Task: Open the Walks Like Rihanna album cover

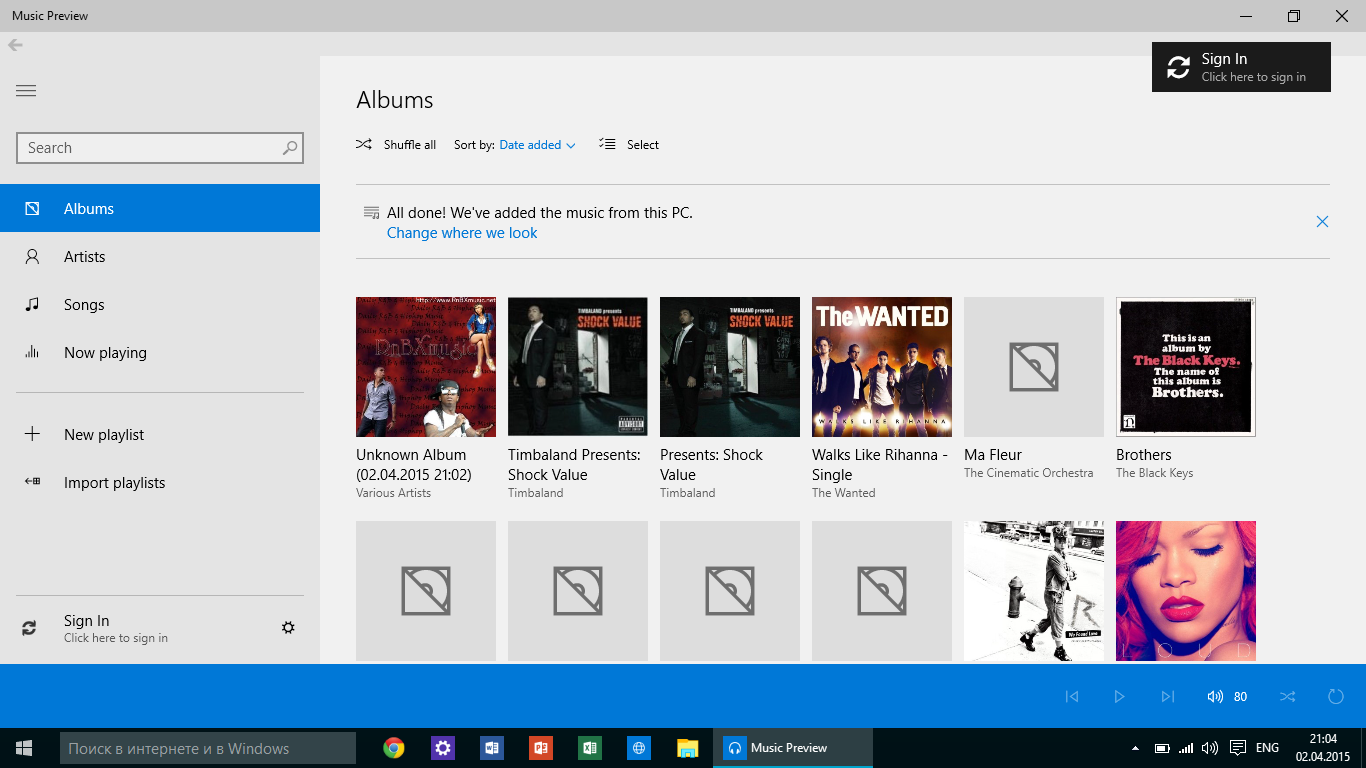Action: click(x=882, y=367)
